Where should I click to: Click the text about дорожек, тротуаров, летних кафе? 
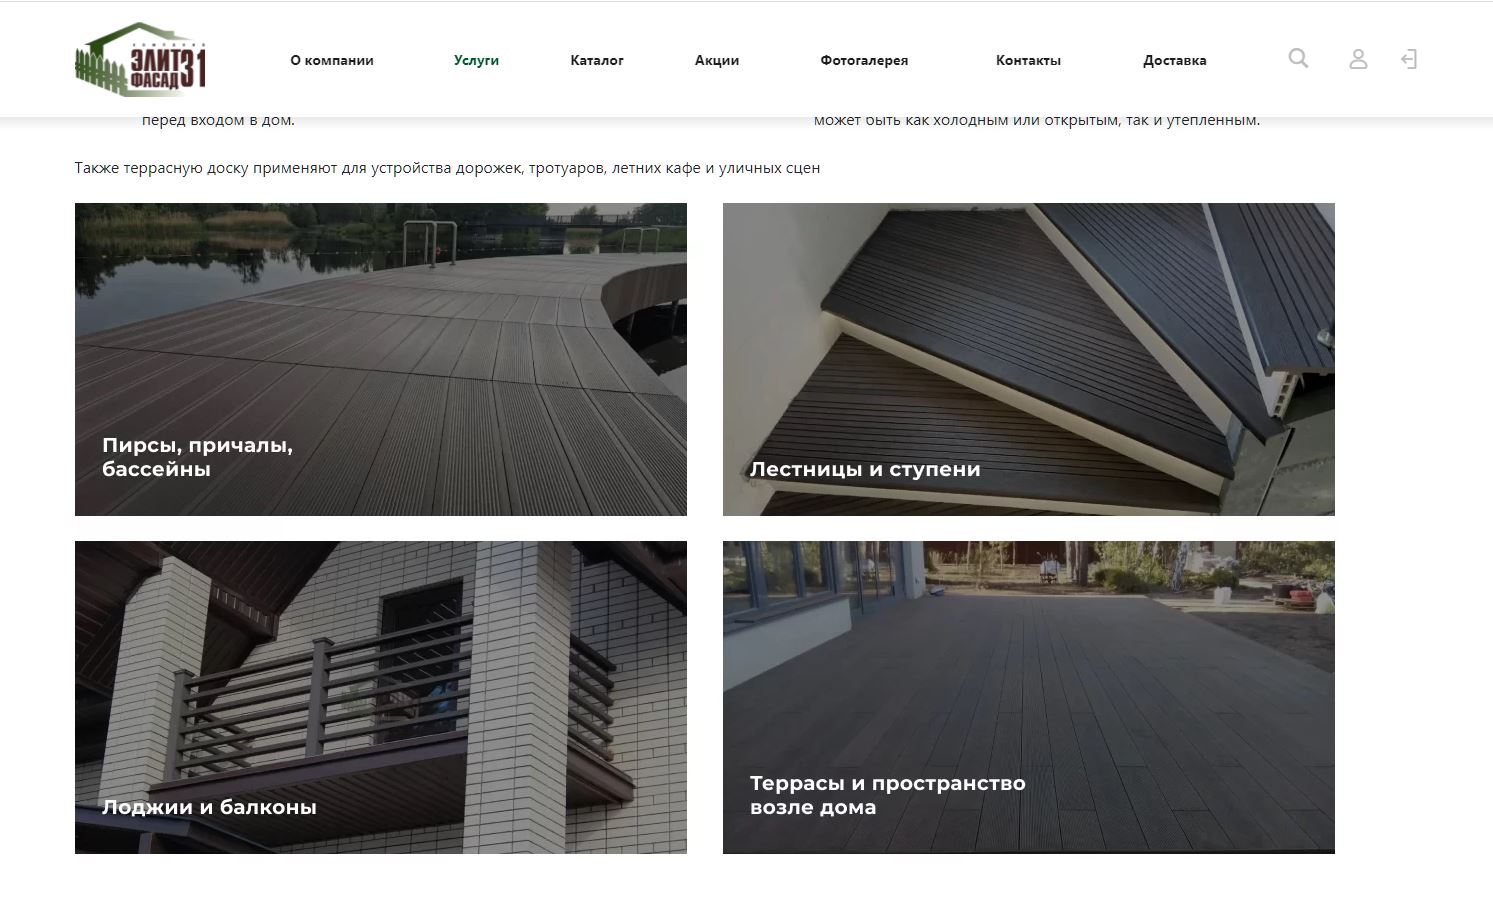[x=447, y=168]
